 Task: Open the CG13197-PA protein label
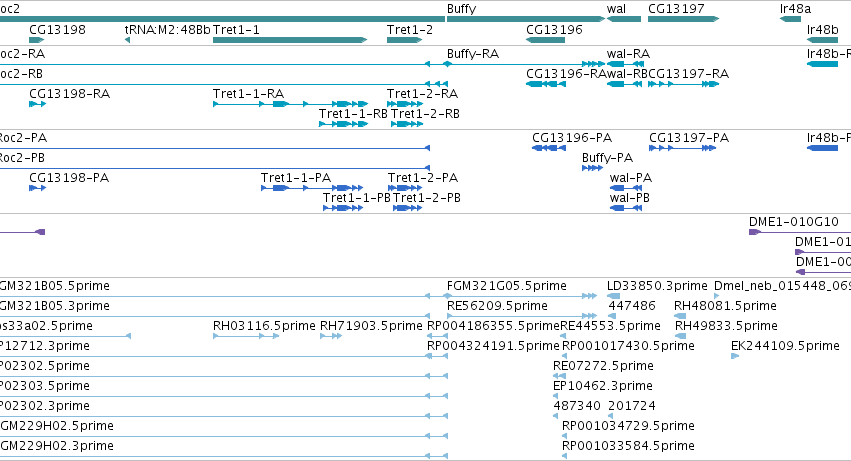(689, 138)
